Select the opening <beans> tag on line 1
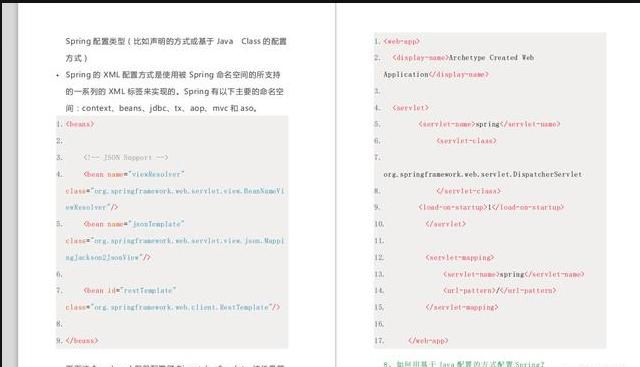The image size is (640, 367). point(80,124)
